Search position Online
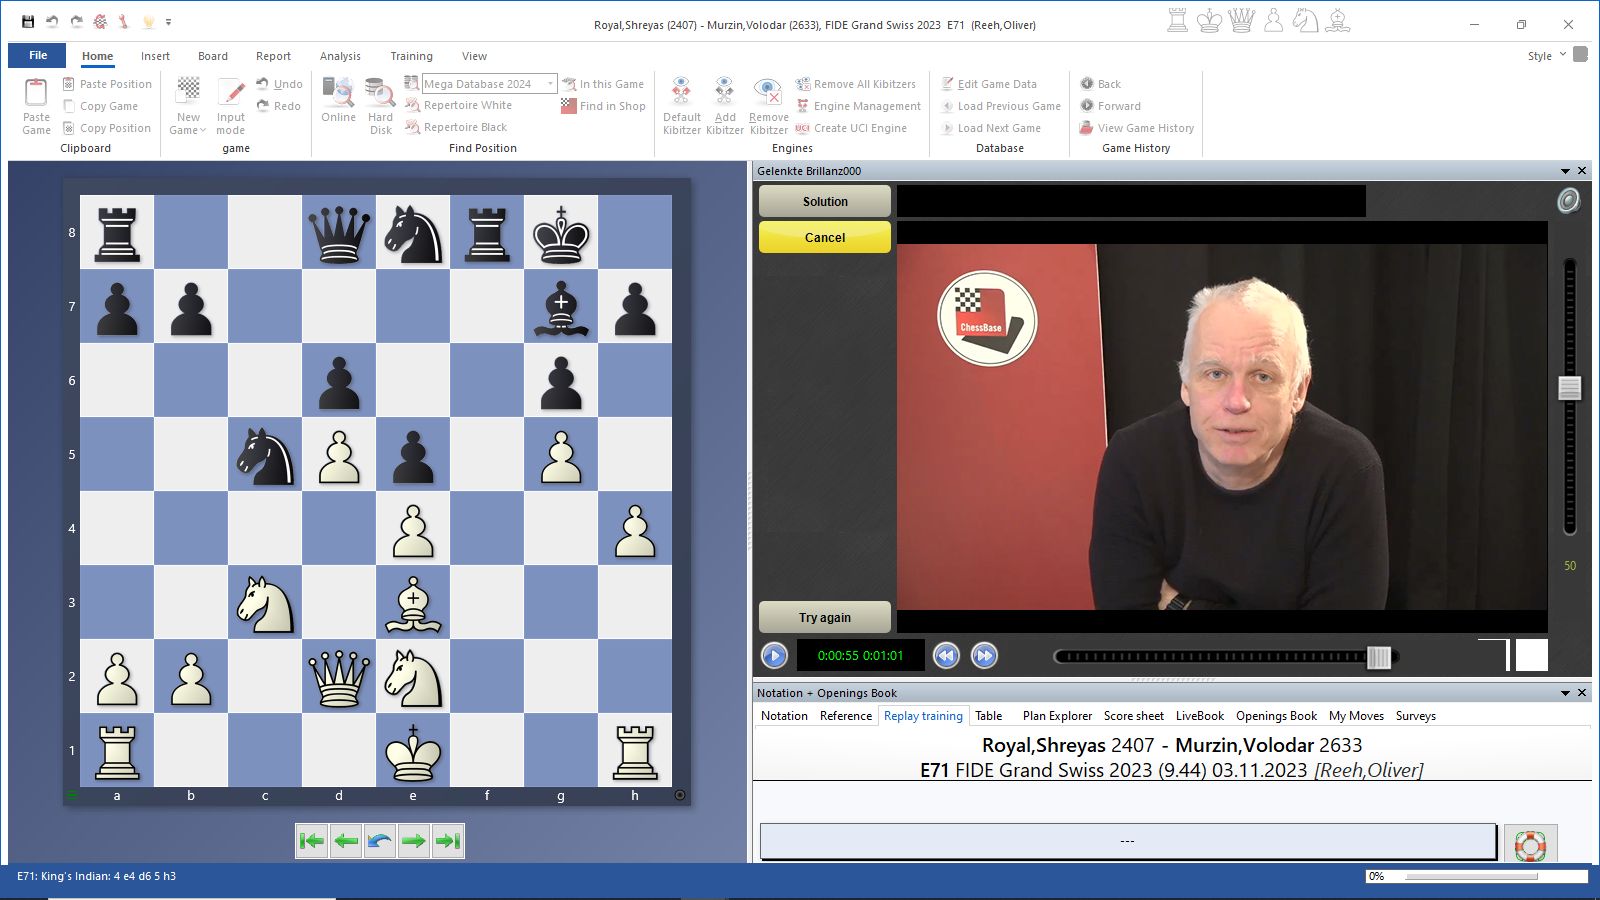 [339, 100]
